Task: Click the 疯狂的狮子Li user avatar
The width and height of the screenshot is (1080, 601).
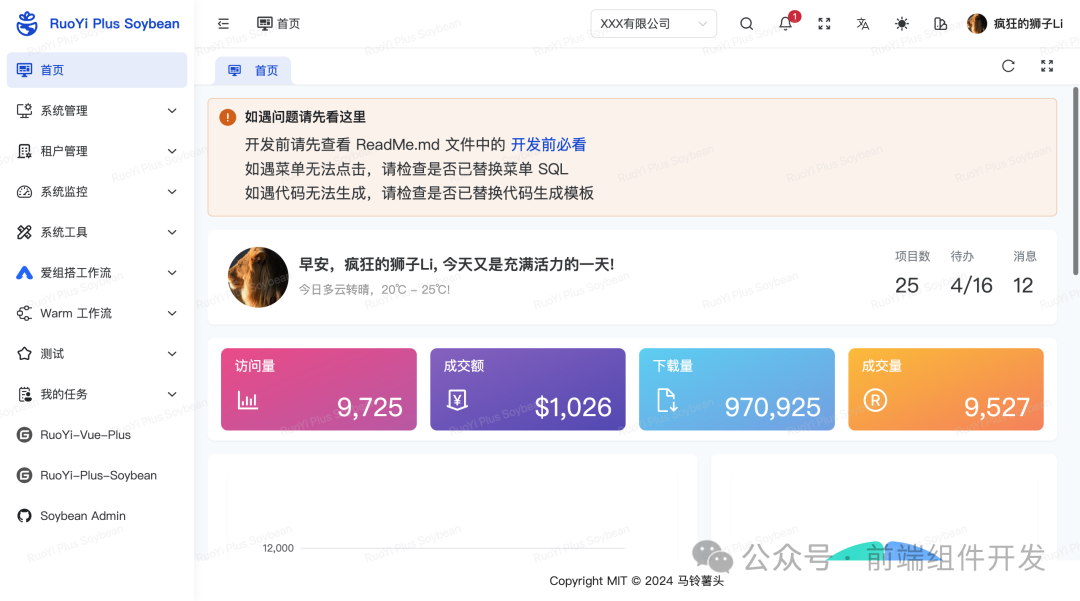Action: click(977, 23)
